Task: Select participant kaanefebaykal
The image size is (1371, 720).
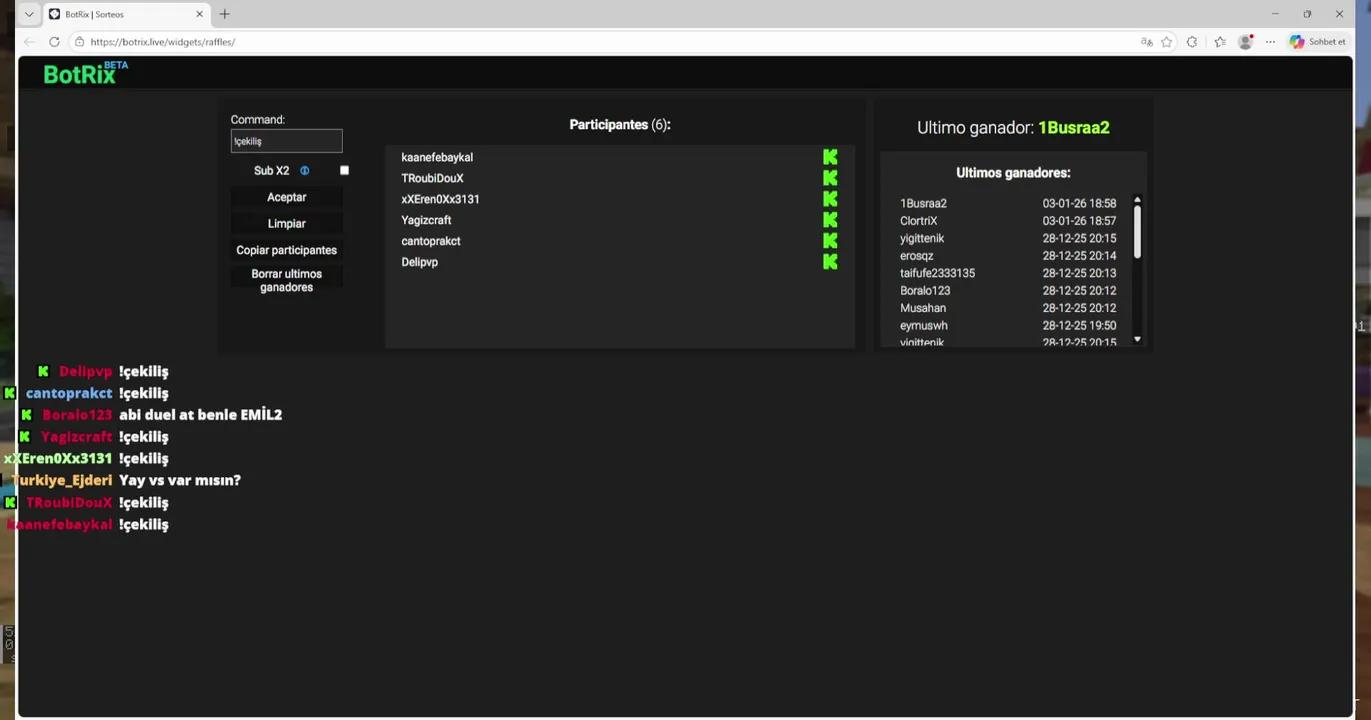Action: point(437,158)
